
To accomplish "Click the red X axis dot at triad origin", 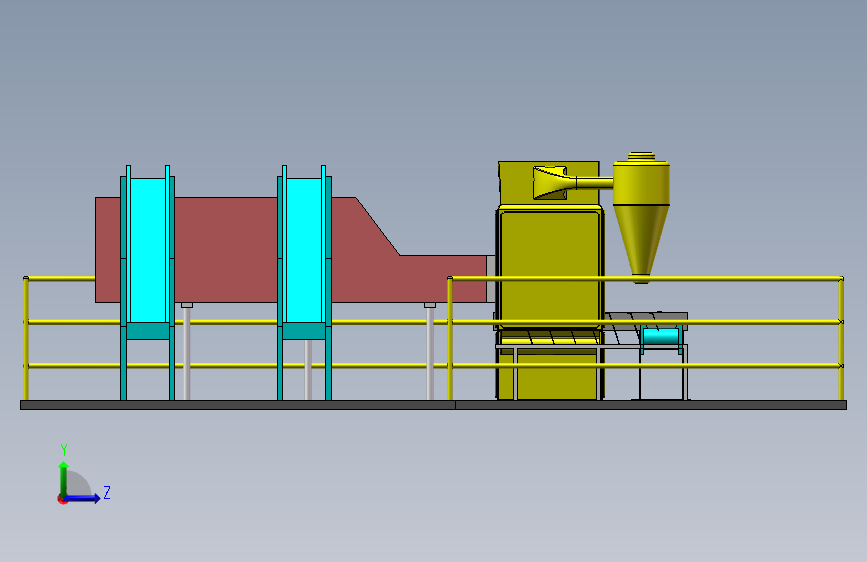I will click(61, 499).
